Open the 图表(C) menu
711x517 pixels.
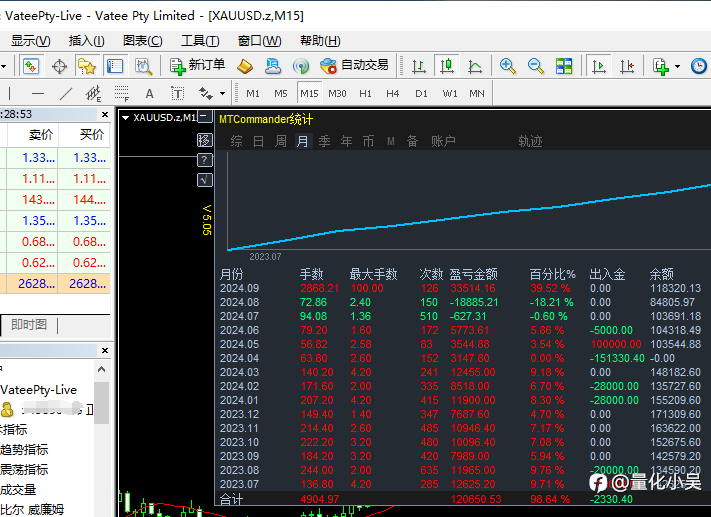143,41
